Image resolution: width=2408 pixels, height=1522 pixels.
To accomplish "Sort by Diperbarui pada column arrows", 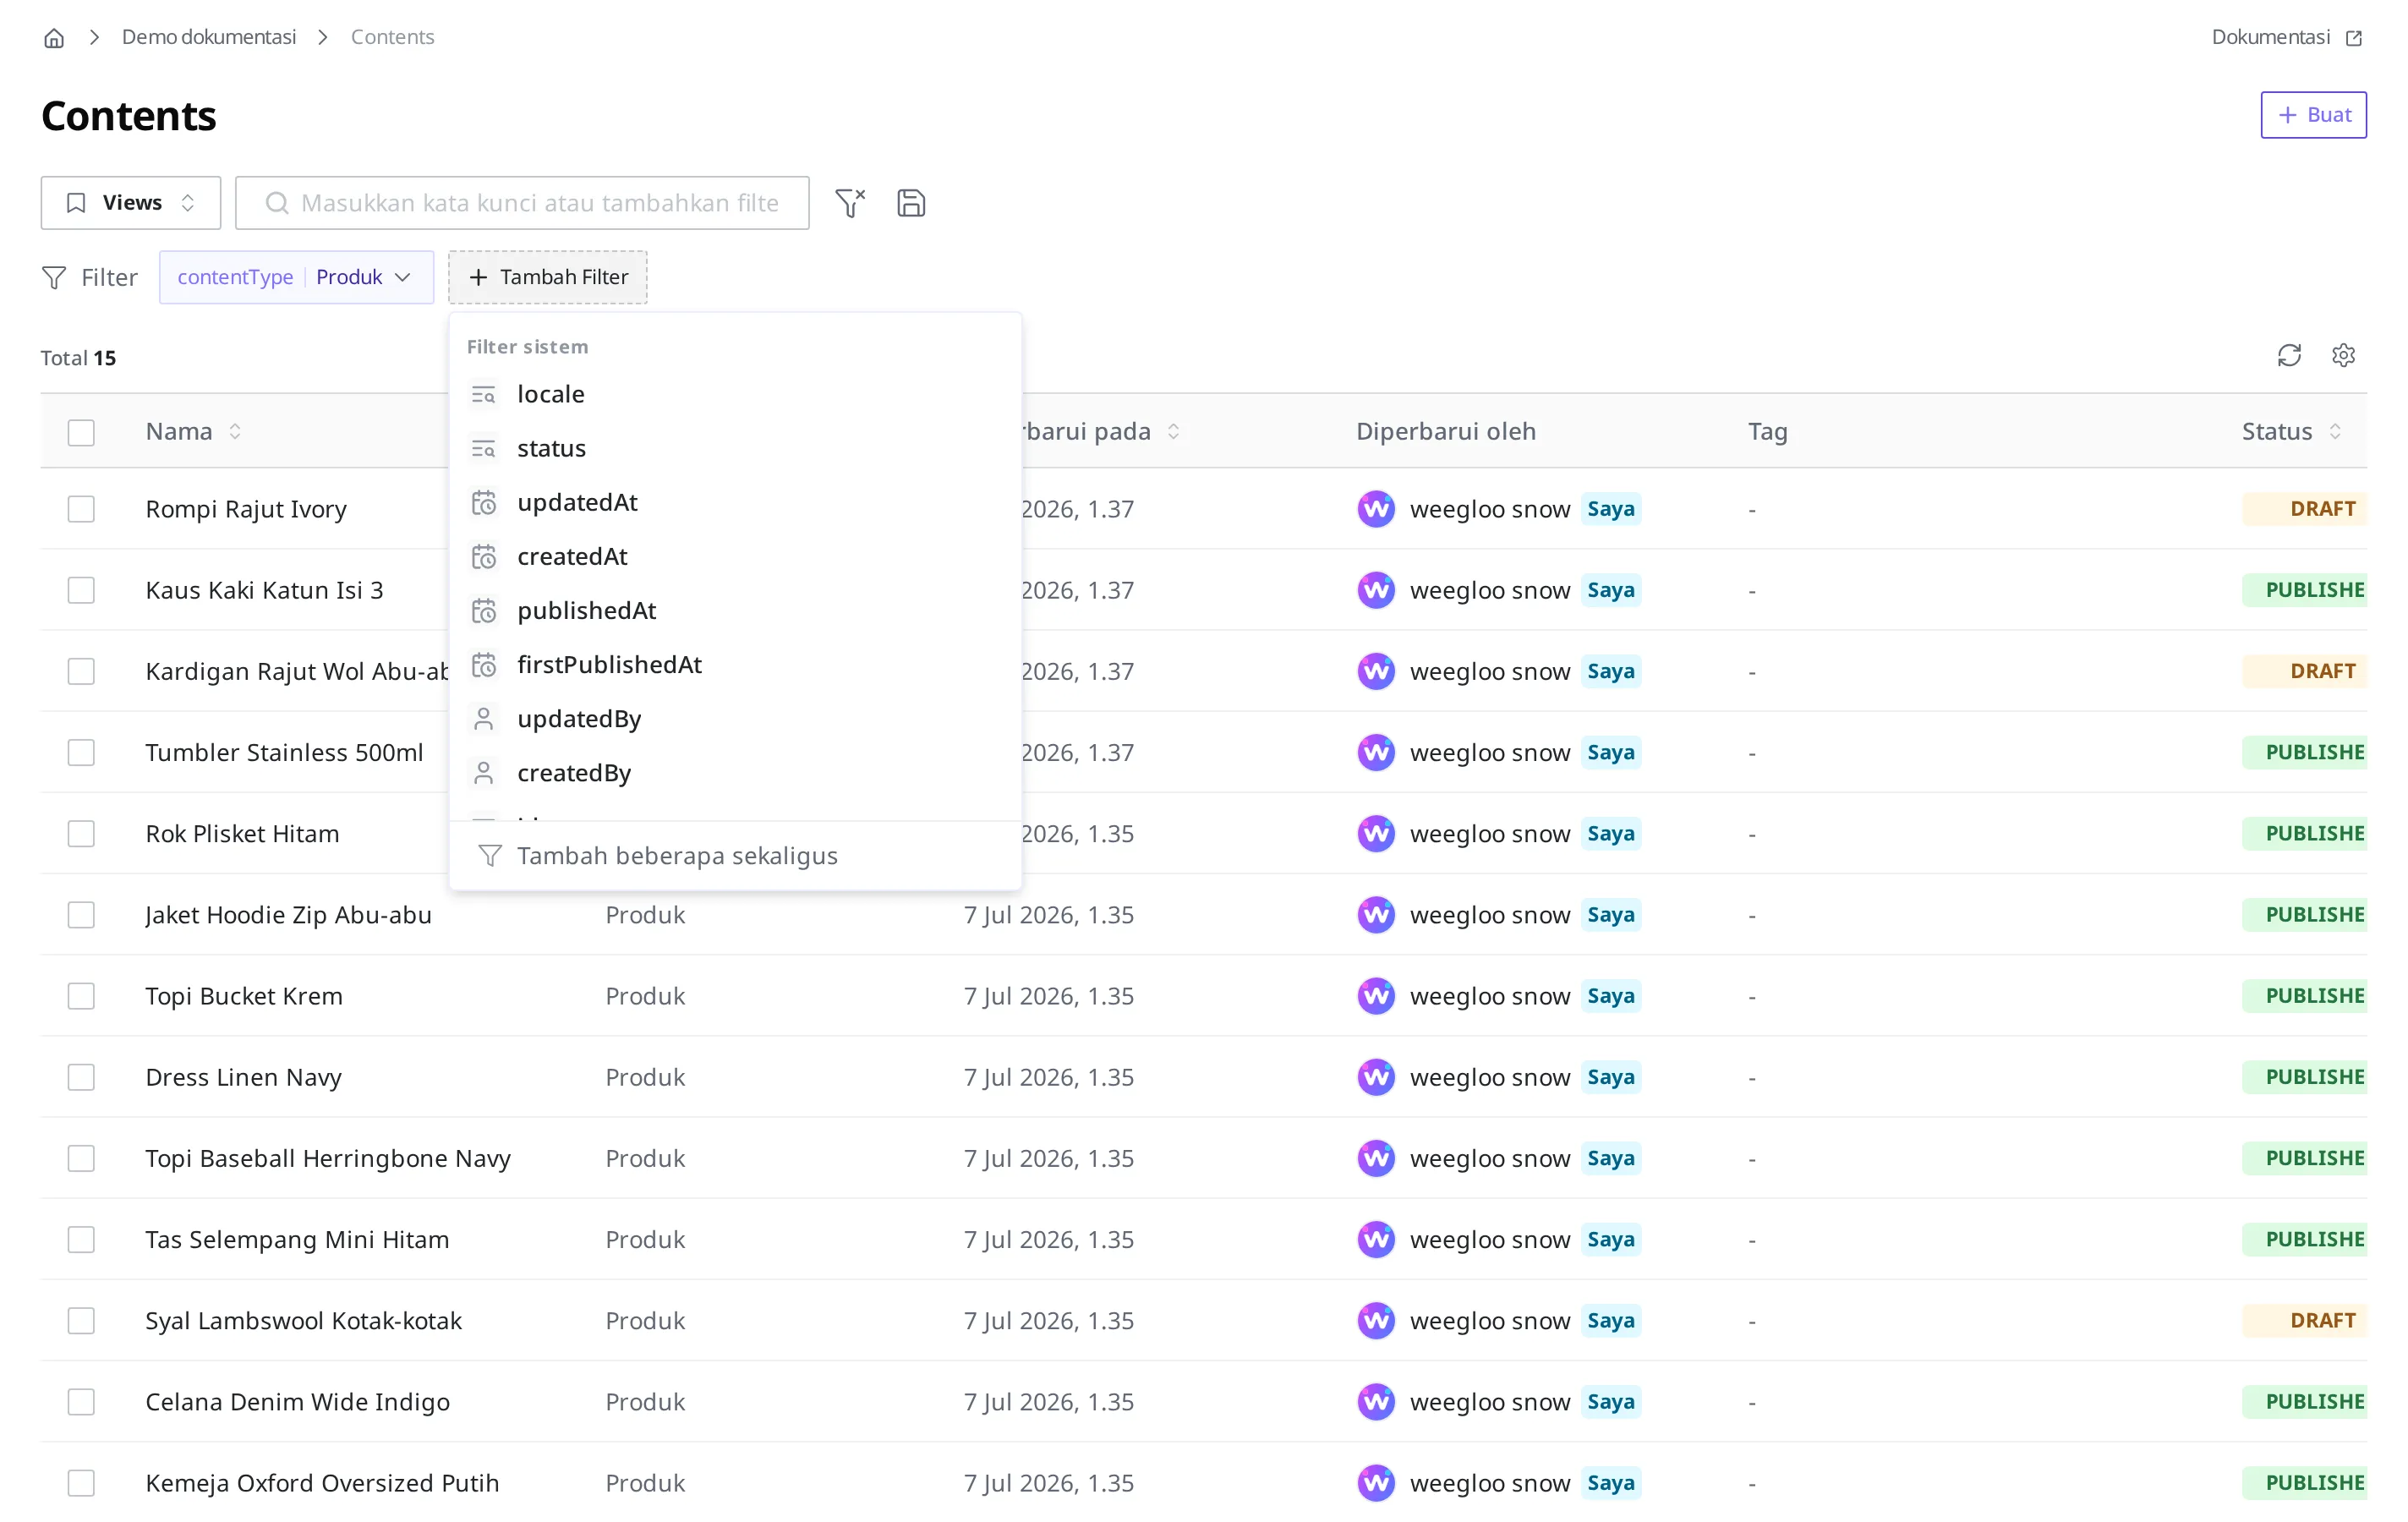I will pos(1174,432).
